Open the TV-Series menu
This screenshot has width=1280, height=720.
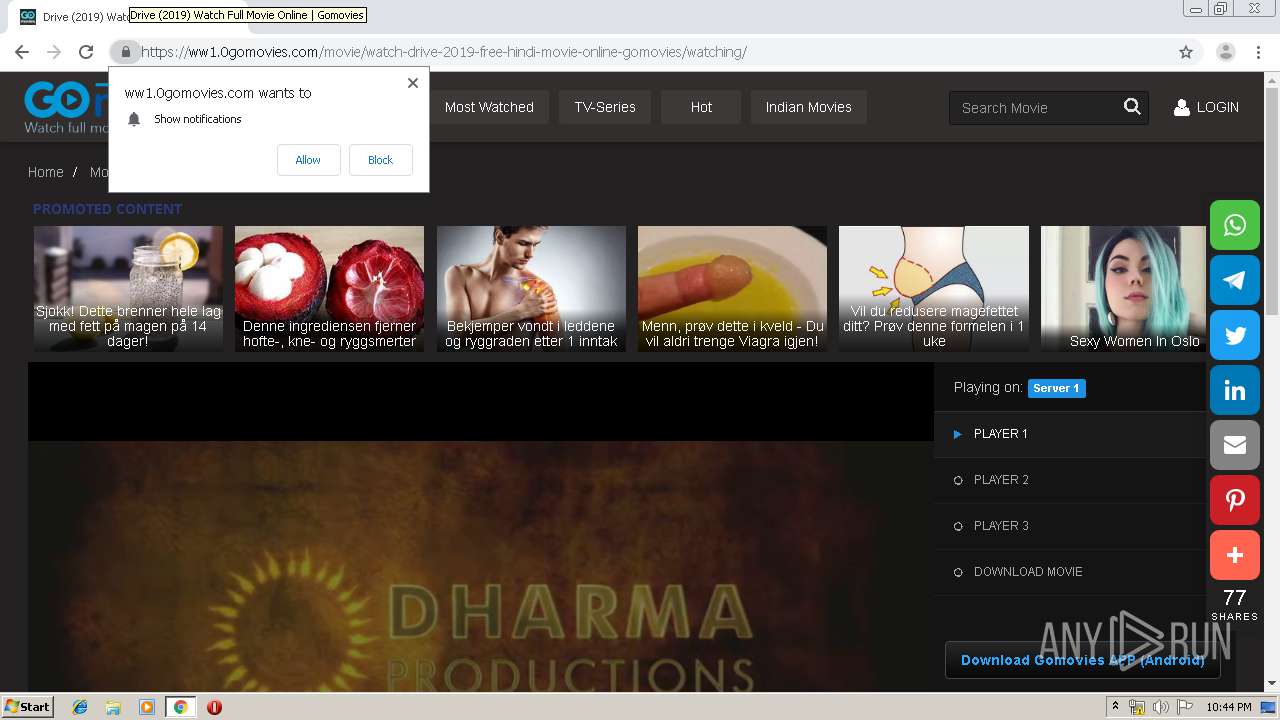(605, 107)
